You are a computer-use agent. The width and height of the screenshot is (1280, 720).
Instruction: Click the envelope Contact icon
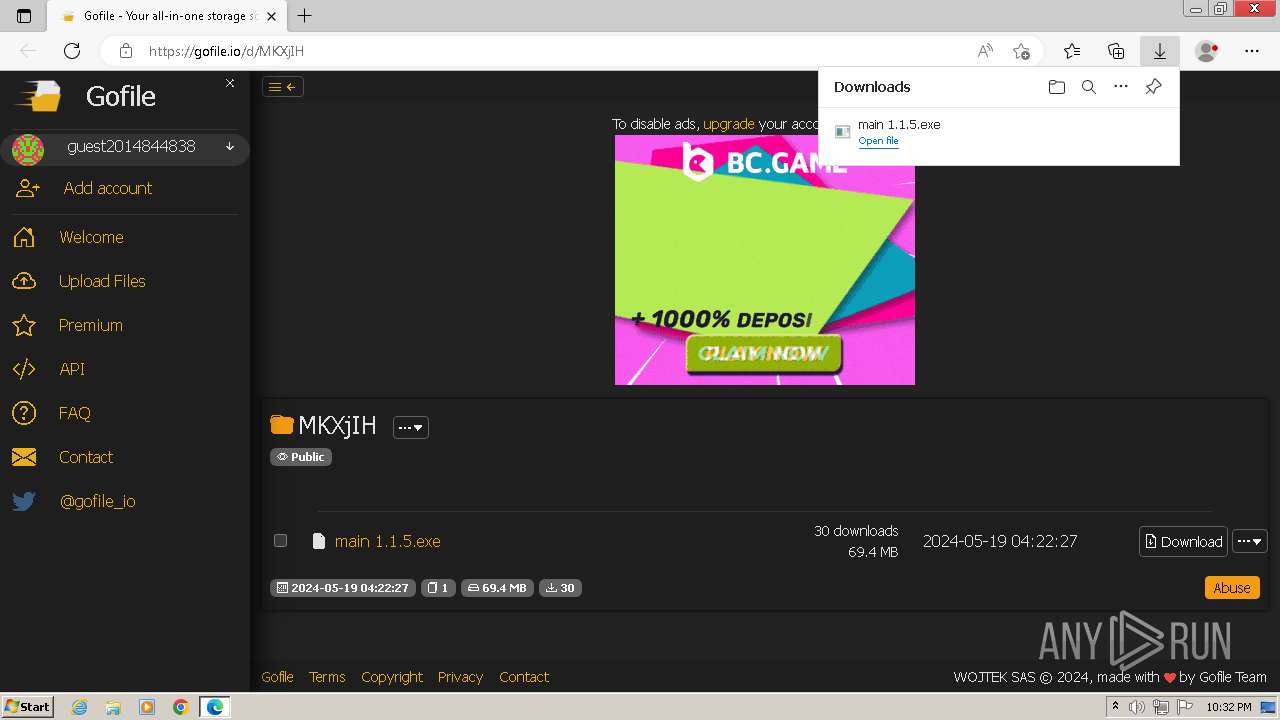pos(24,457)
